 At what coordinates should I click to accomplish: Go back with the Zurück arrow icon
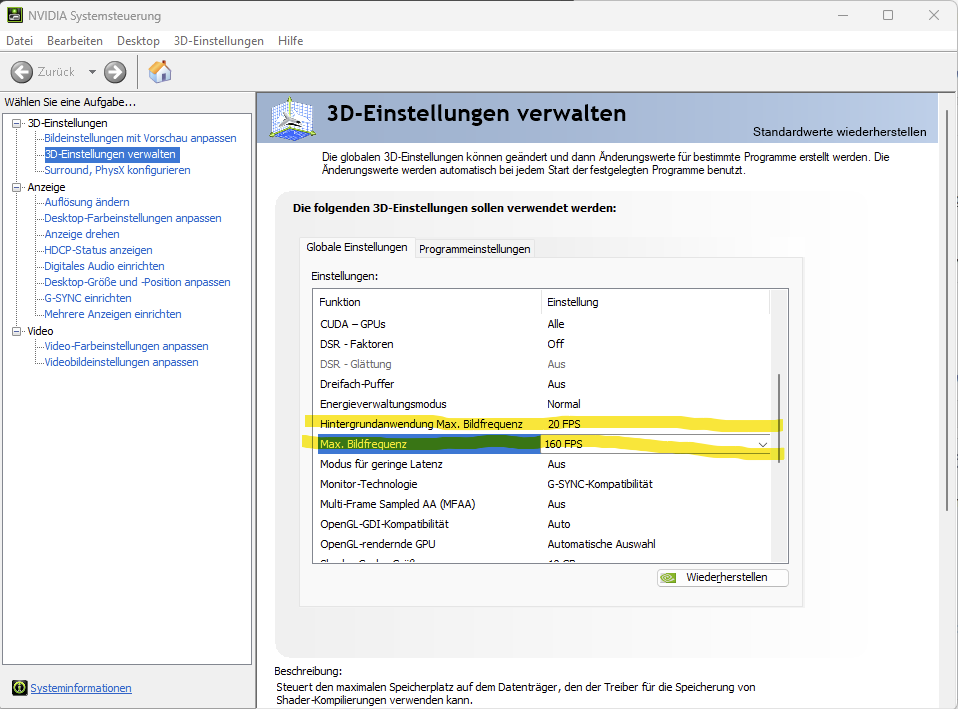21,72
